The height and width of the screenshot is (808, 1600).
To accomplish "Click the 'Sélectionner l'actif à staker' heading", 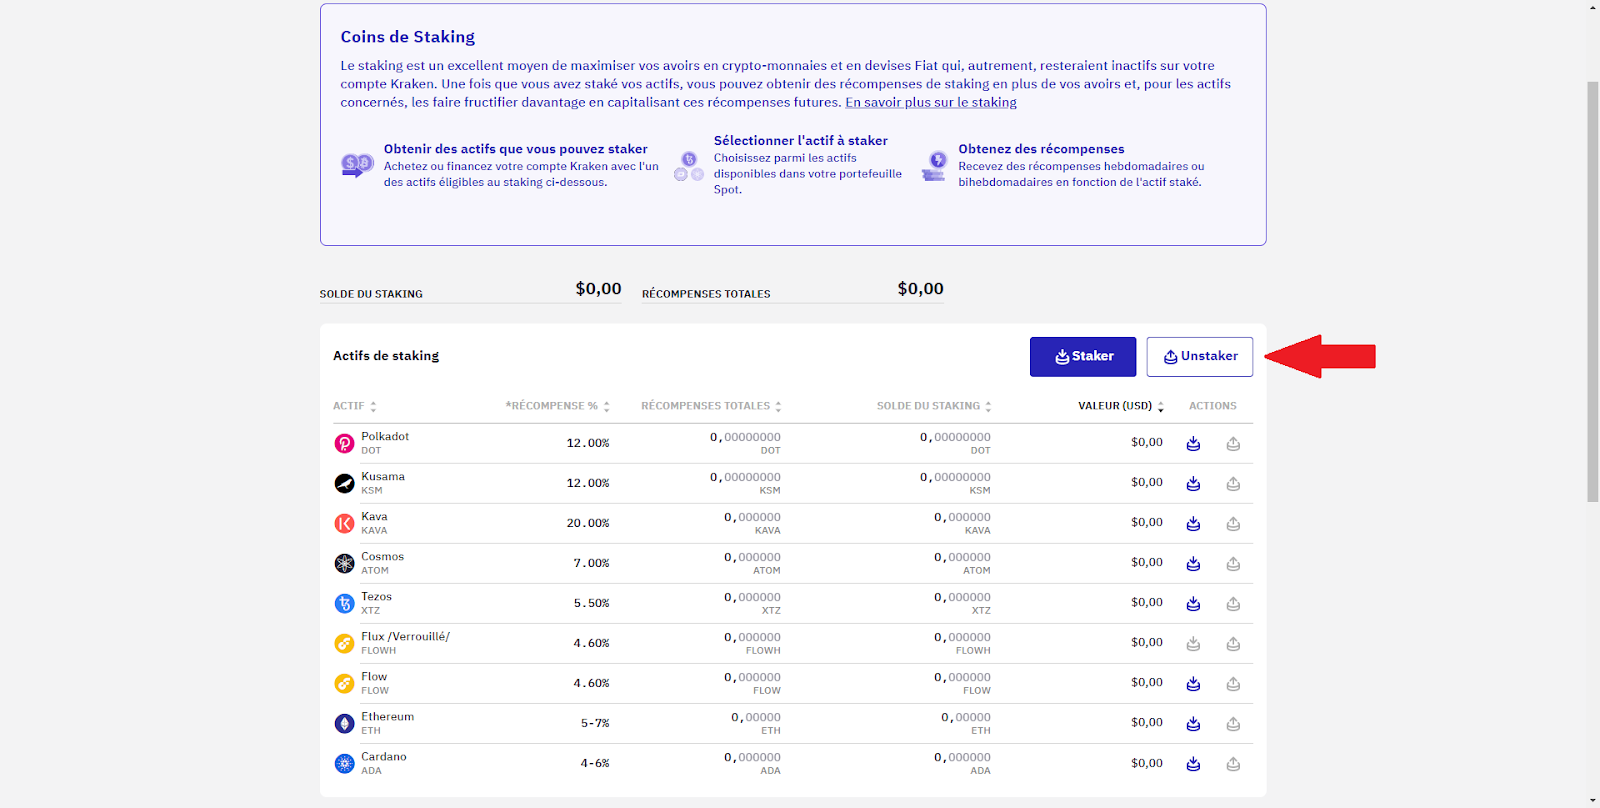I will point(800,141).
